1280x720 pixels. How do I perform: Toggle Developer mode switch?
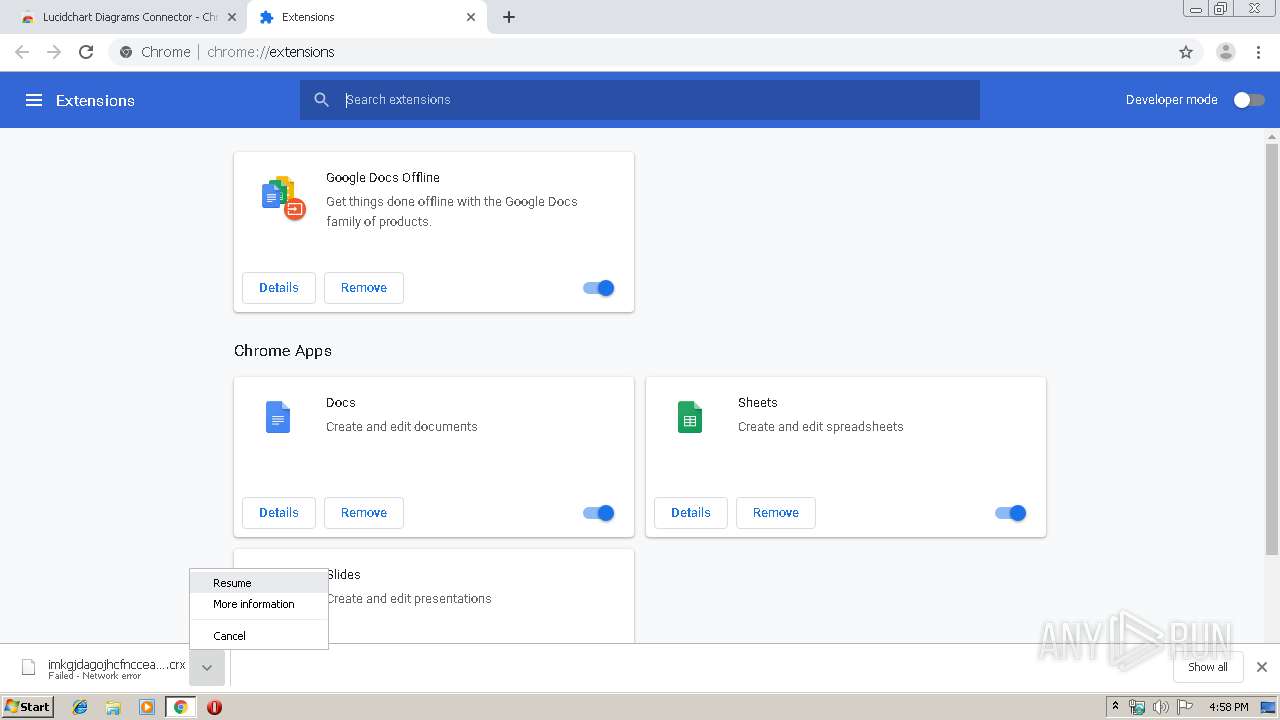coord(1248,100)
